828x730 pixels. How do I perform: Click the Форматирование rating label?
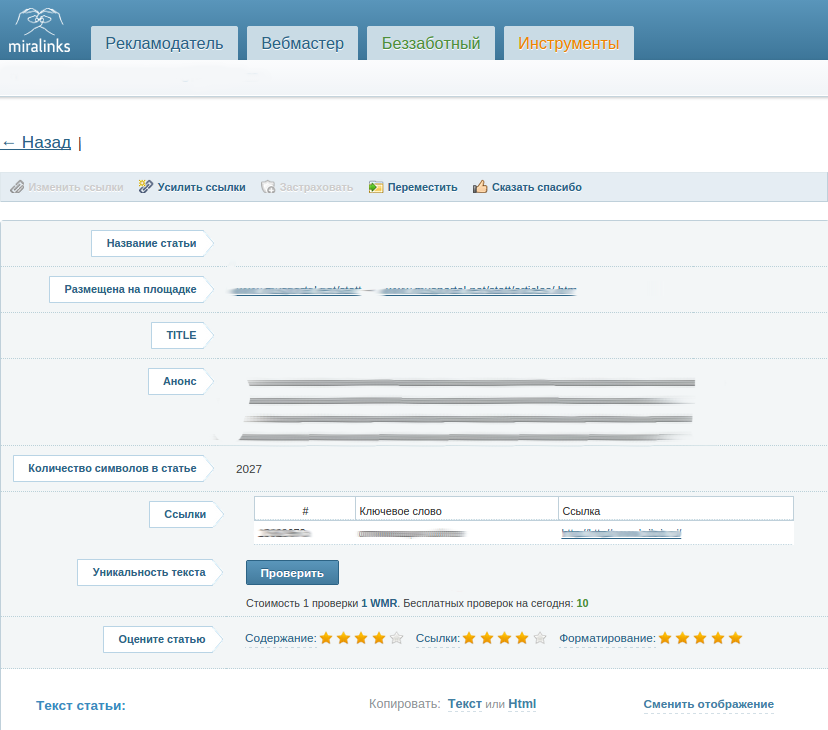tap(607, 638)
